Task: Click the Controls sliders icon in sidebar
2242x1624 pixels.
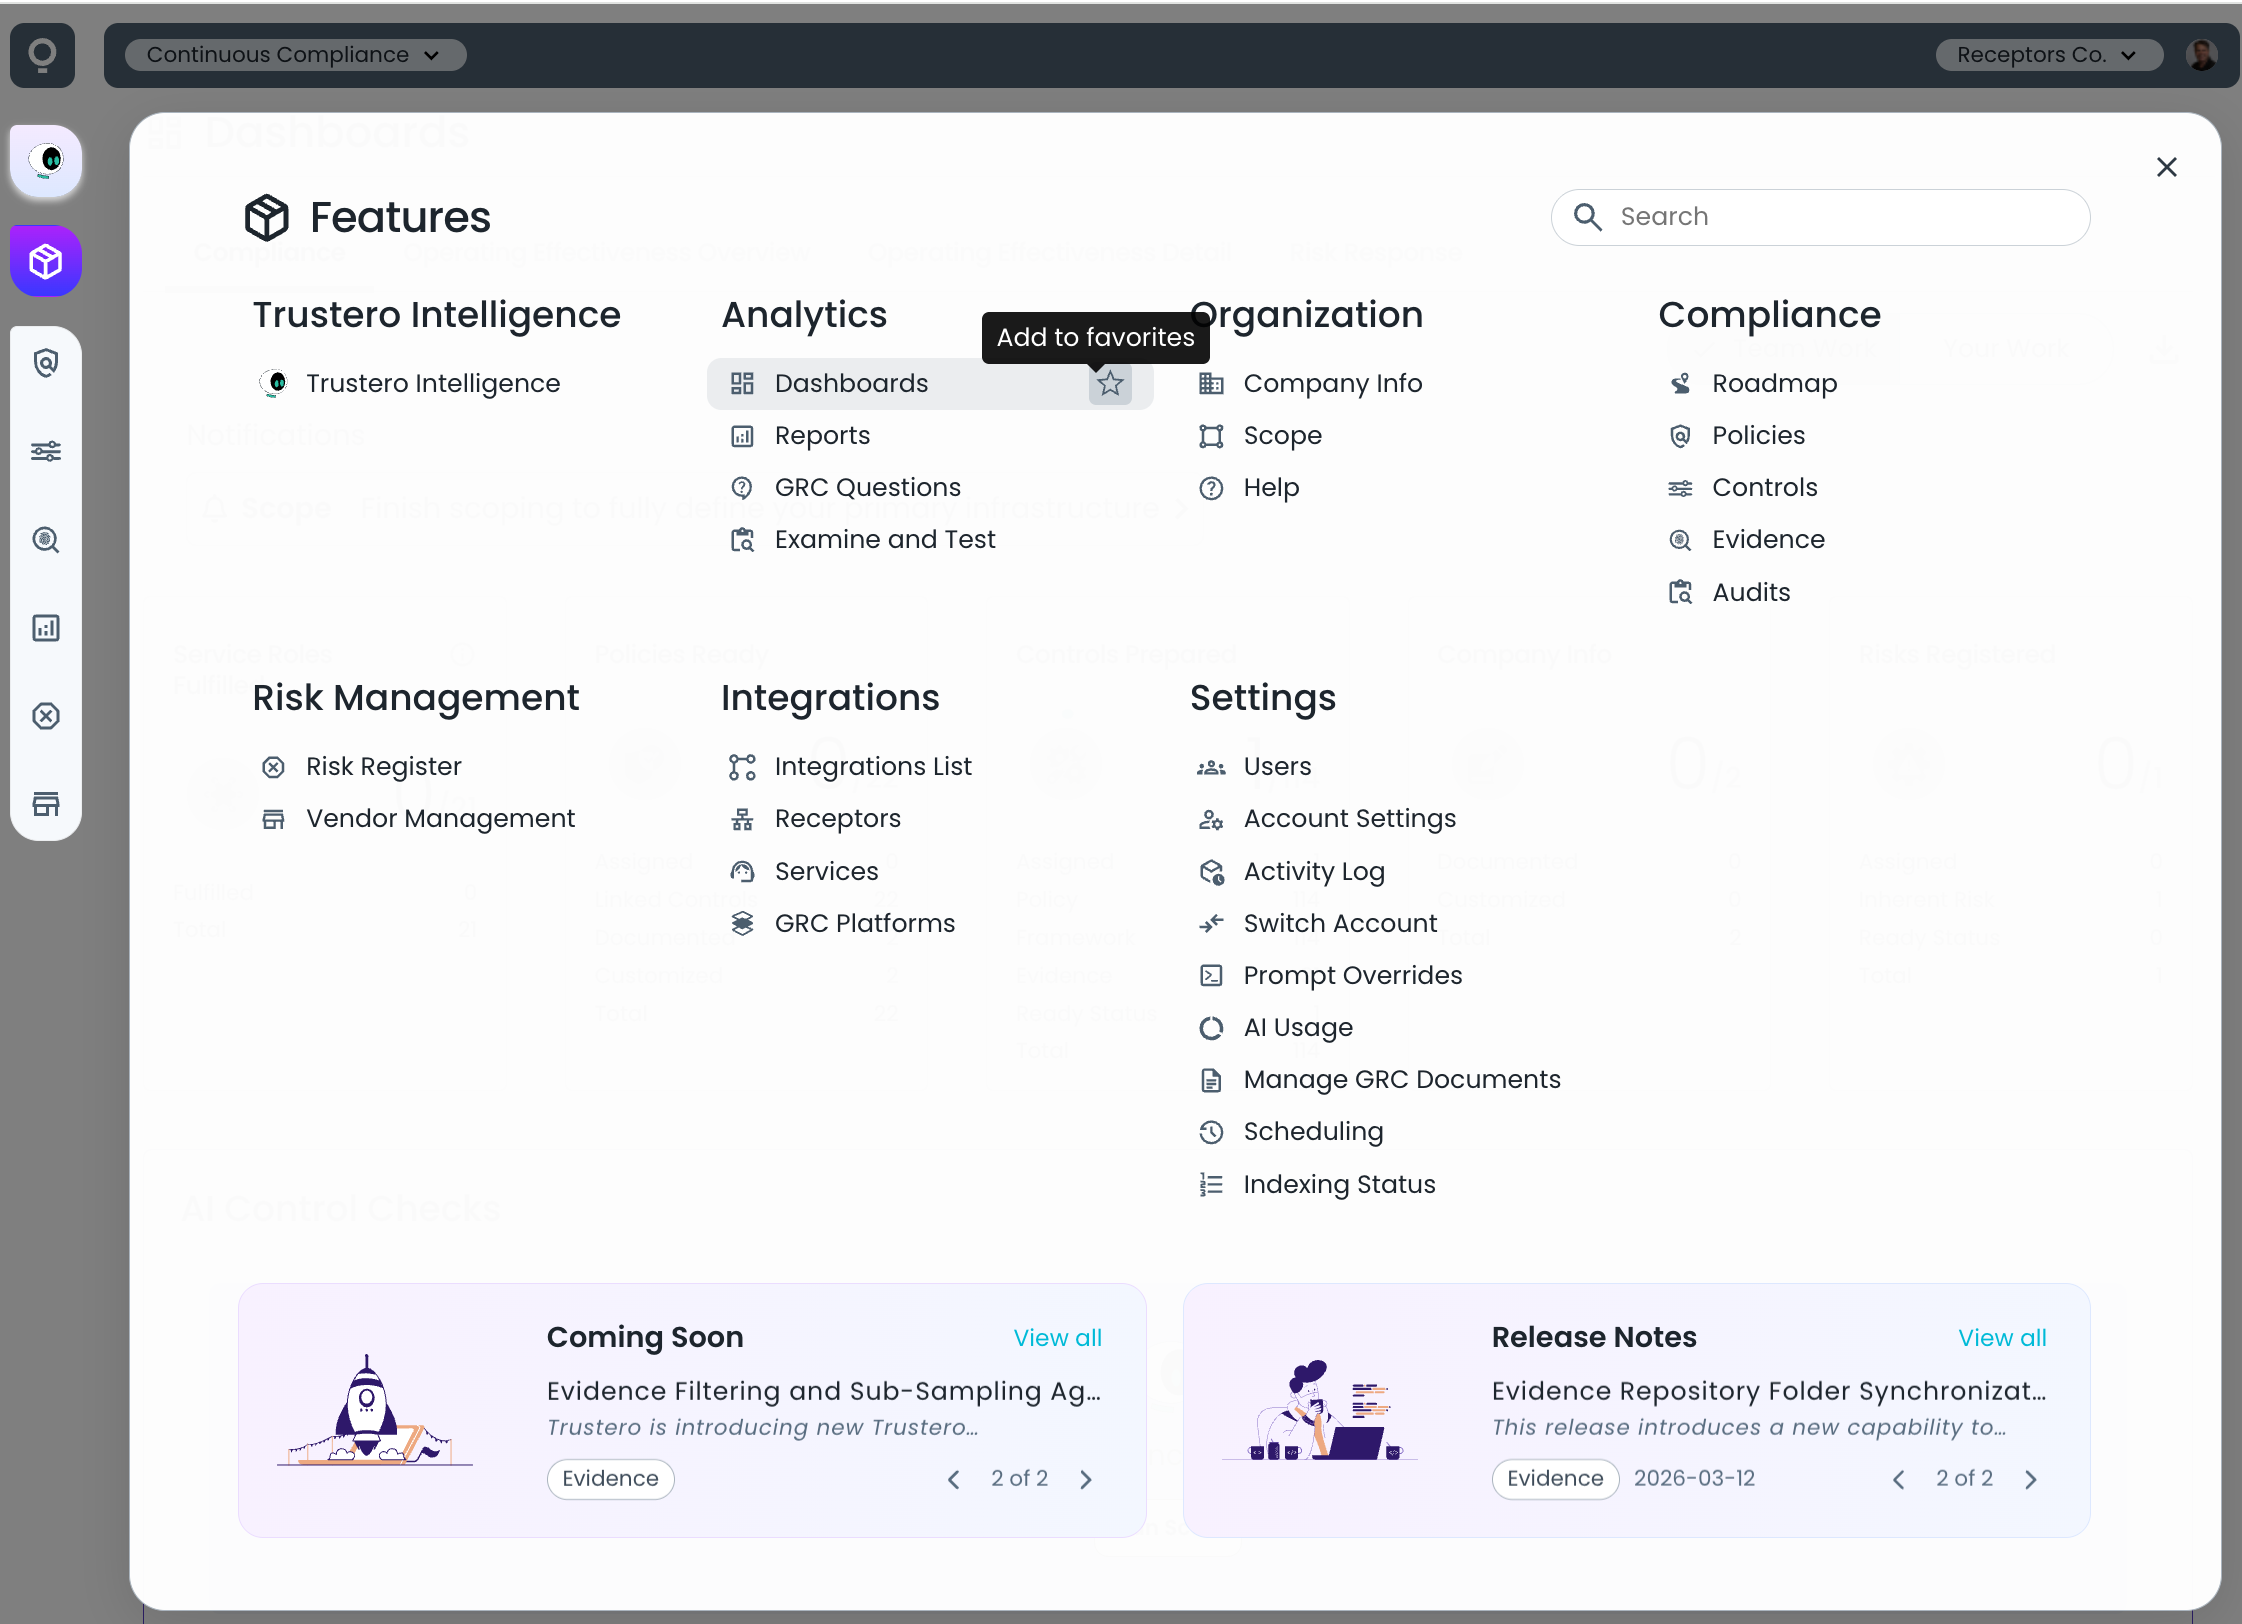Action: pyautogui.click(x=46, y=451)
